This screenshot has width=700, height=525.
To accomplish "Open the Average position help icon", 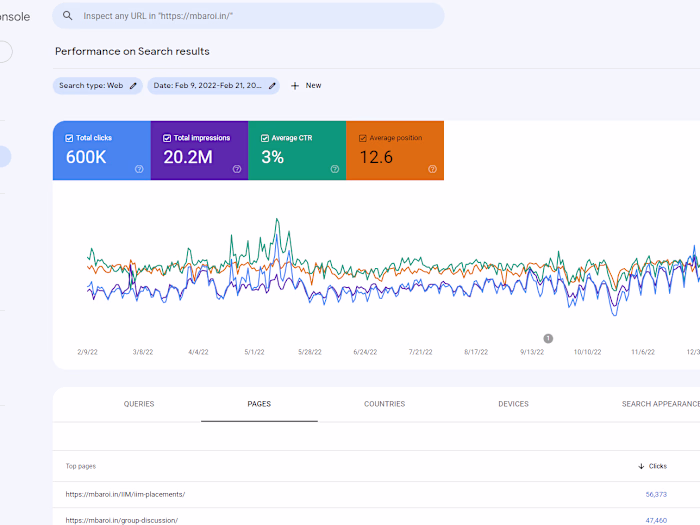I will pyautogui.click(x=432, y=169).
